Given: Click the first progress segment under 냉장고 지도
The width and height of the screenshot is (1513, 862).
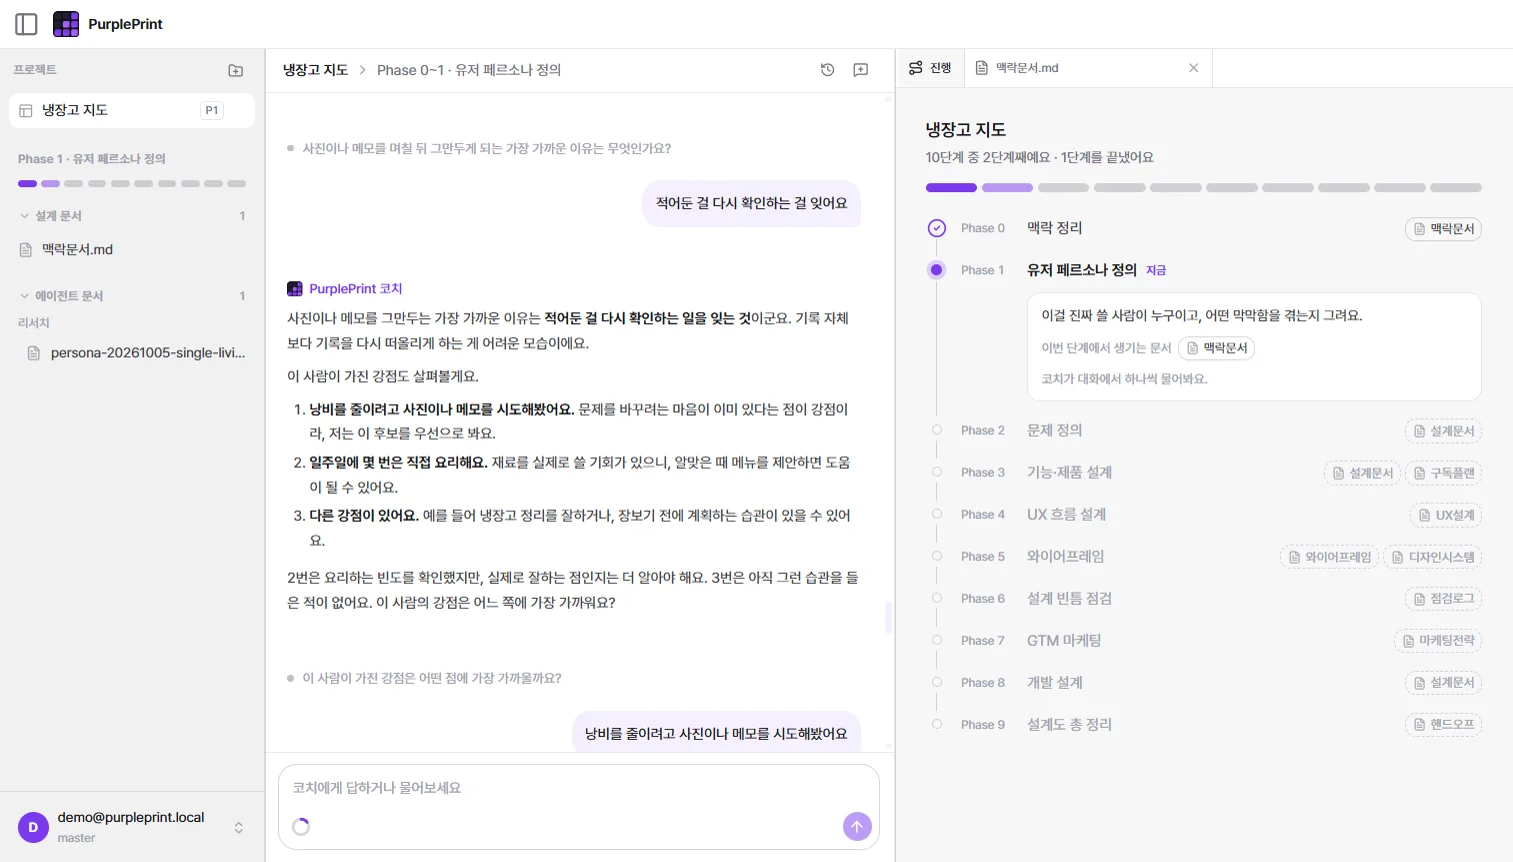Looking at the screenshot, I should (x=951, y=188).
